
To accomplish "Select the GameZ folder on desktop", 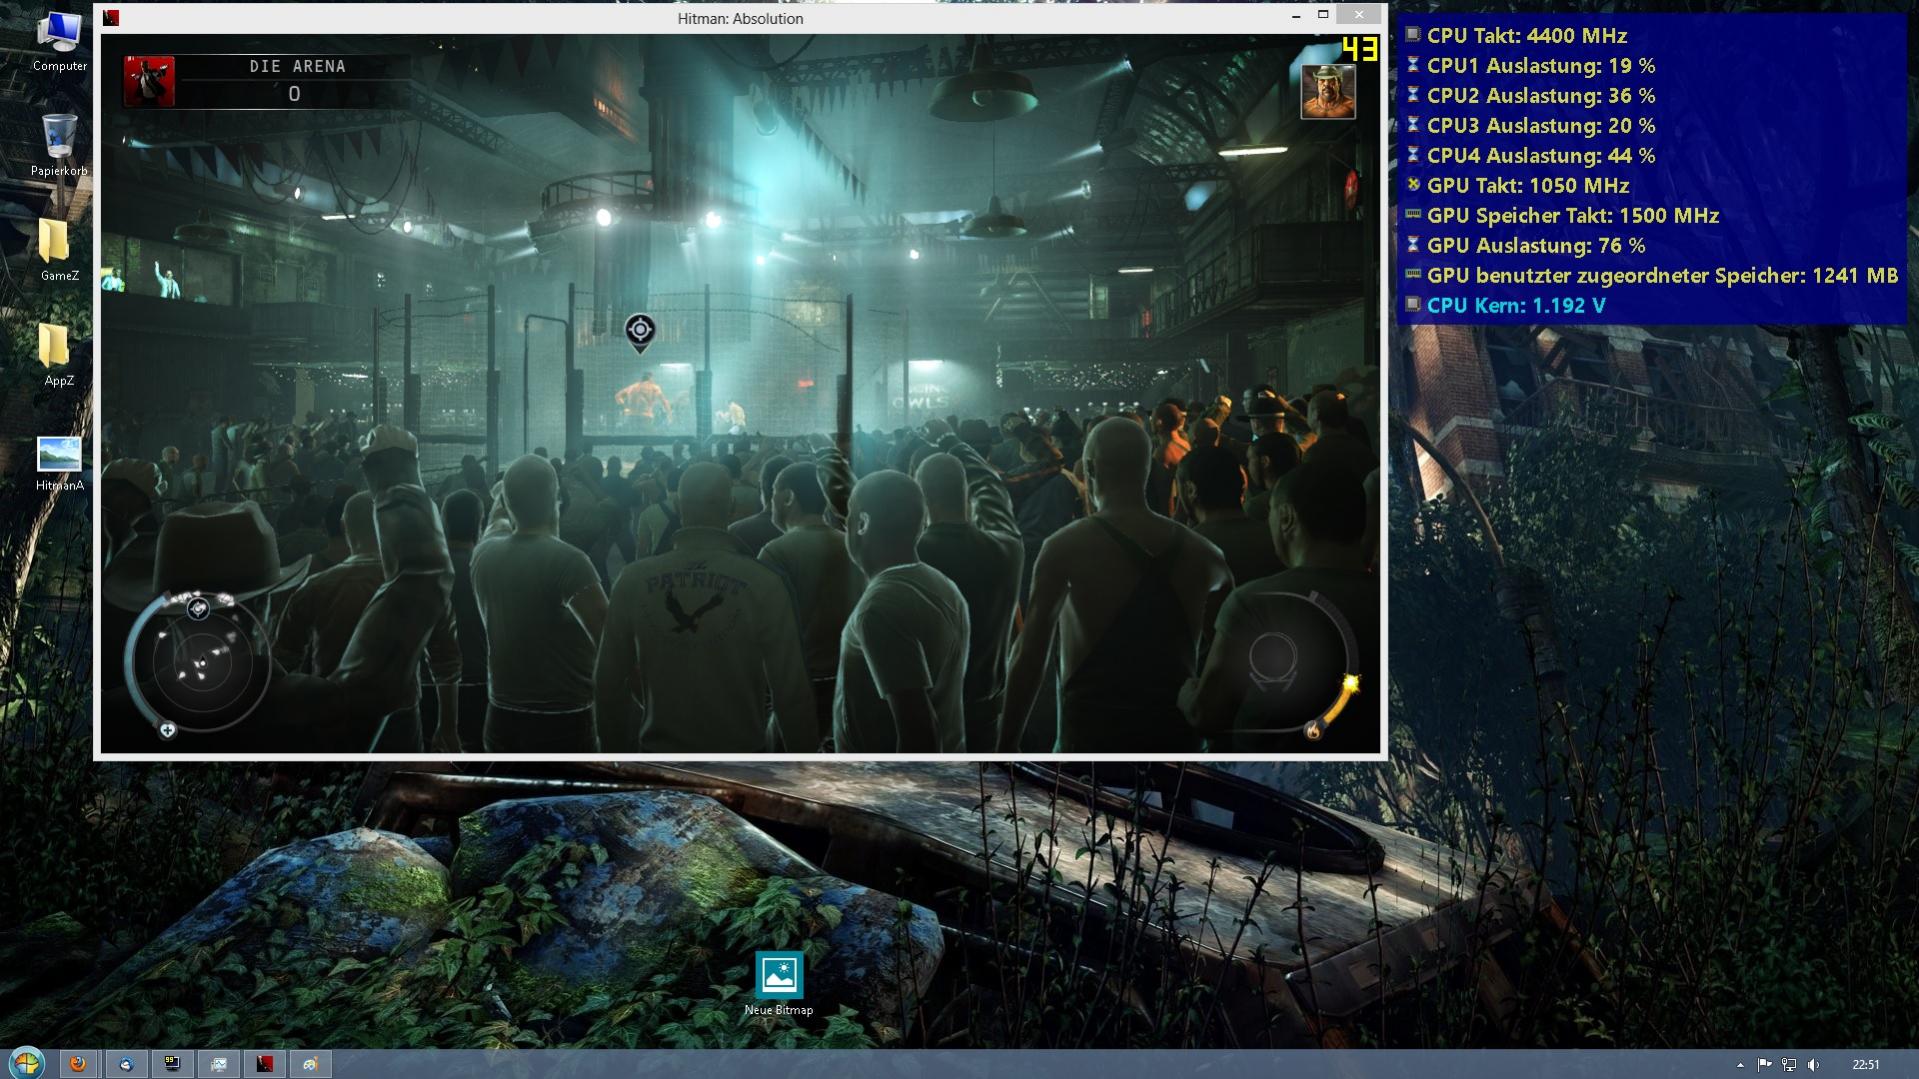I will coord(59,251).
